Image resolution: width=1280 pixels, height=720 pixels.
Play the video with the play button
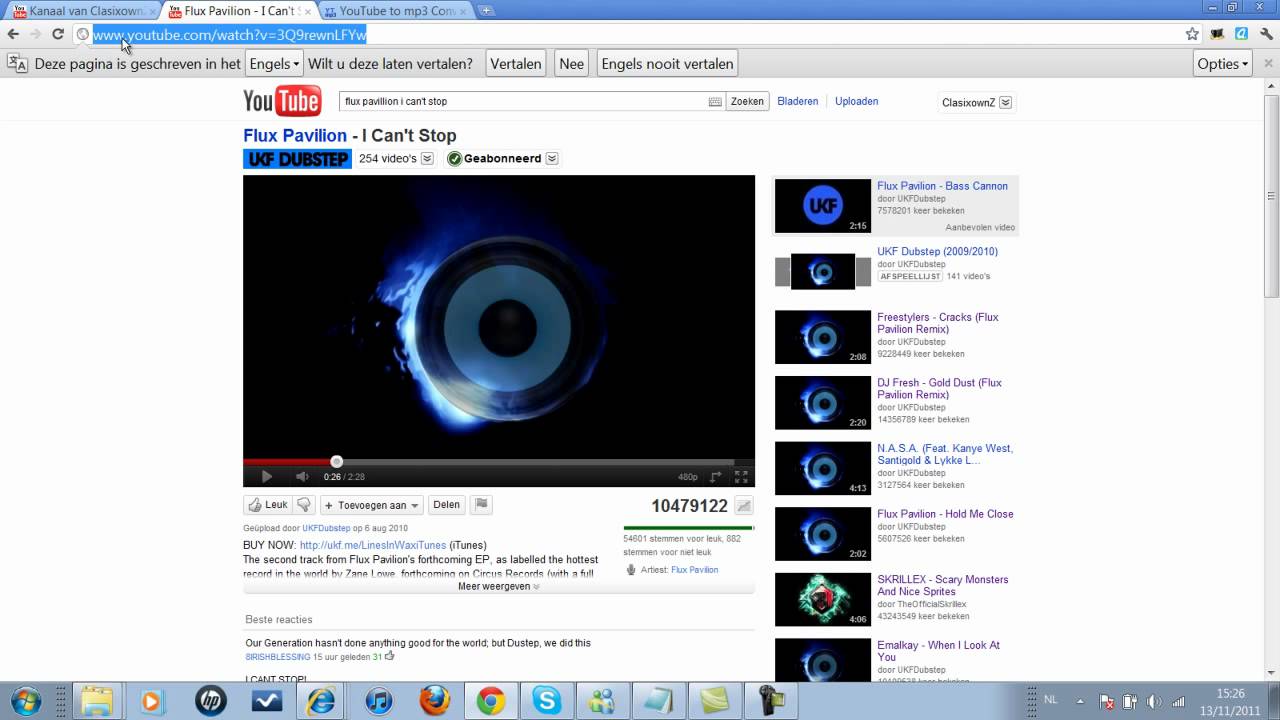pos(266,477)
